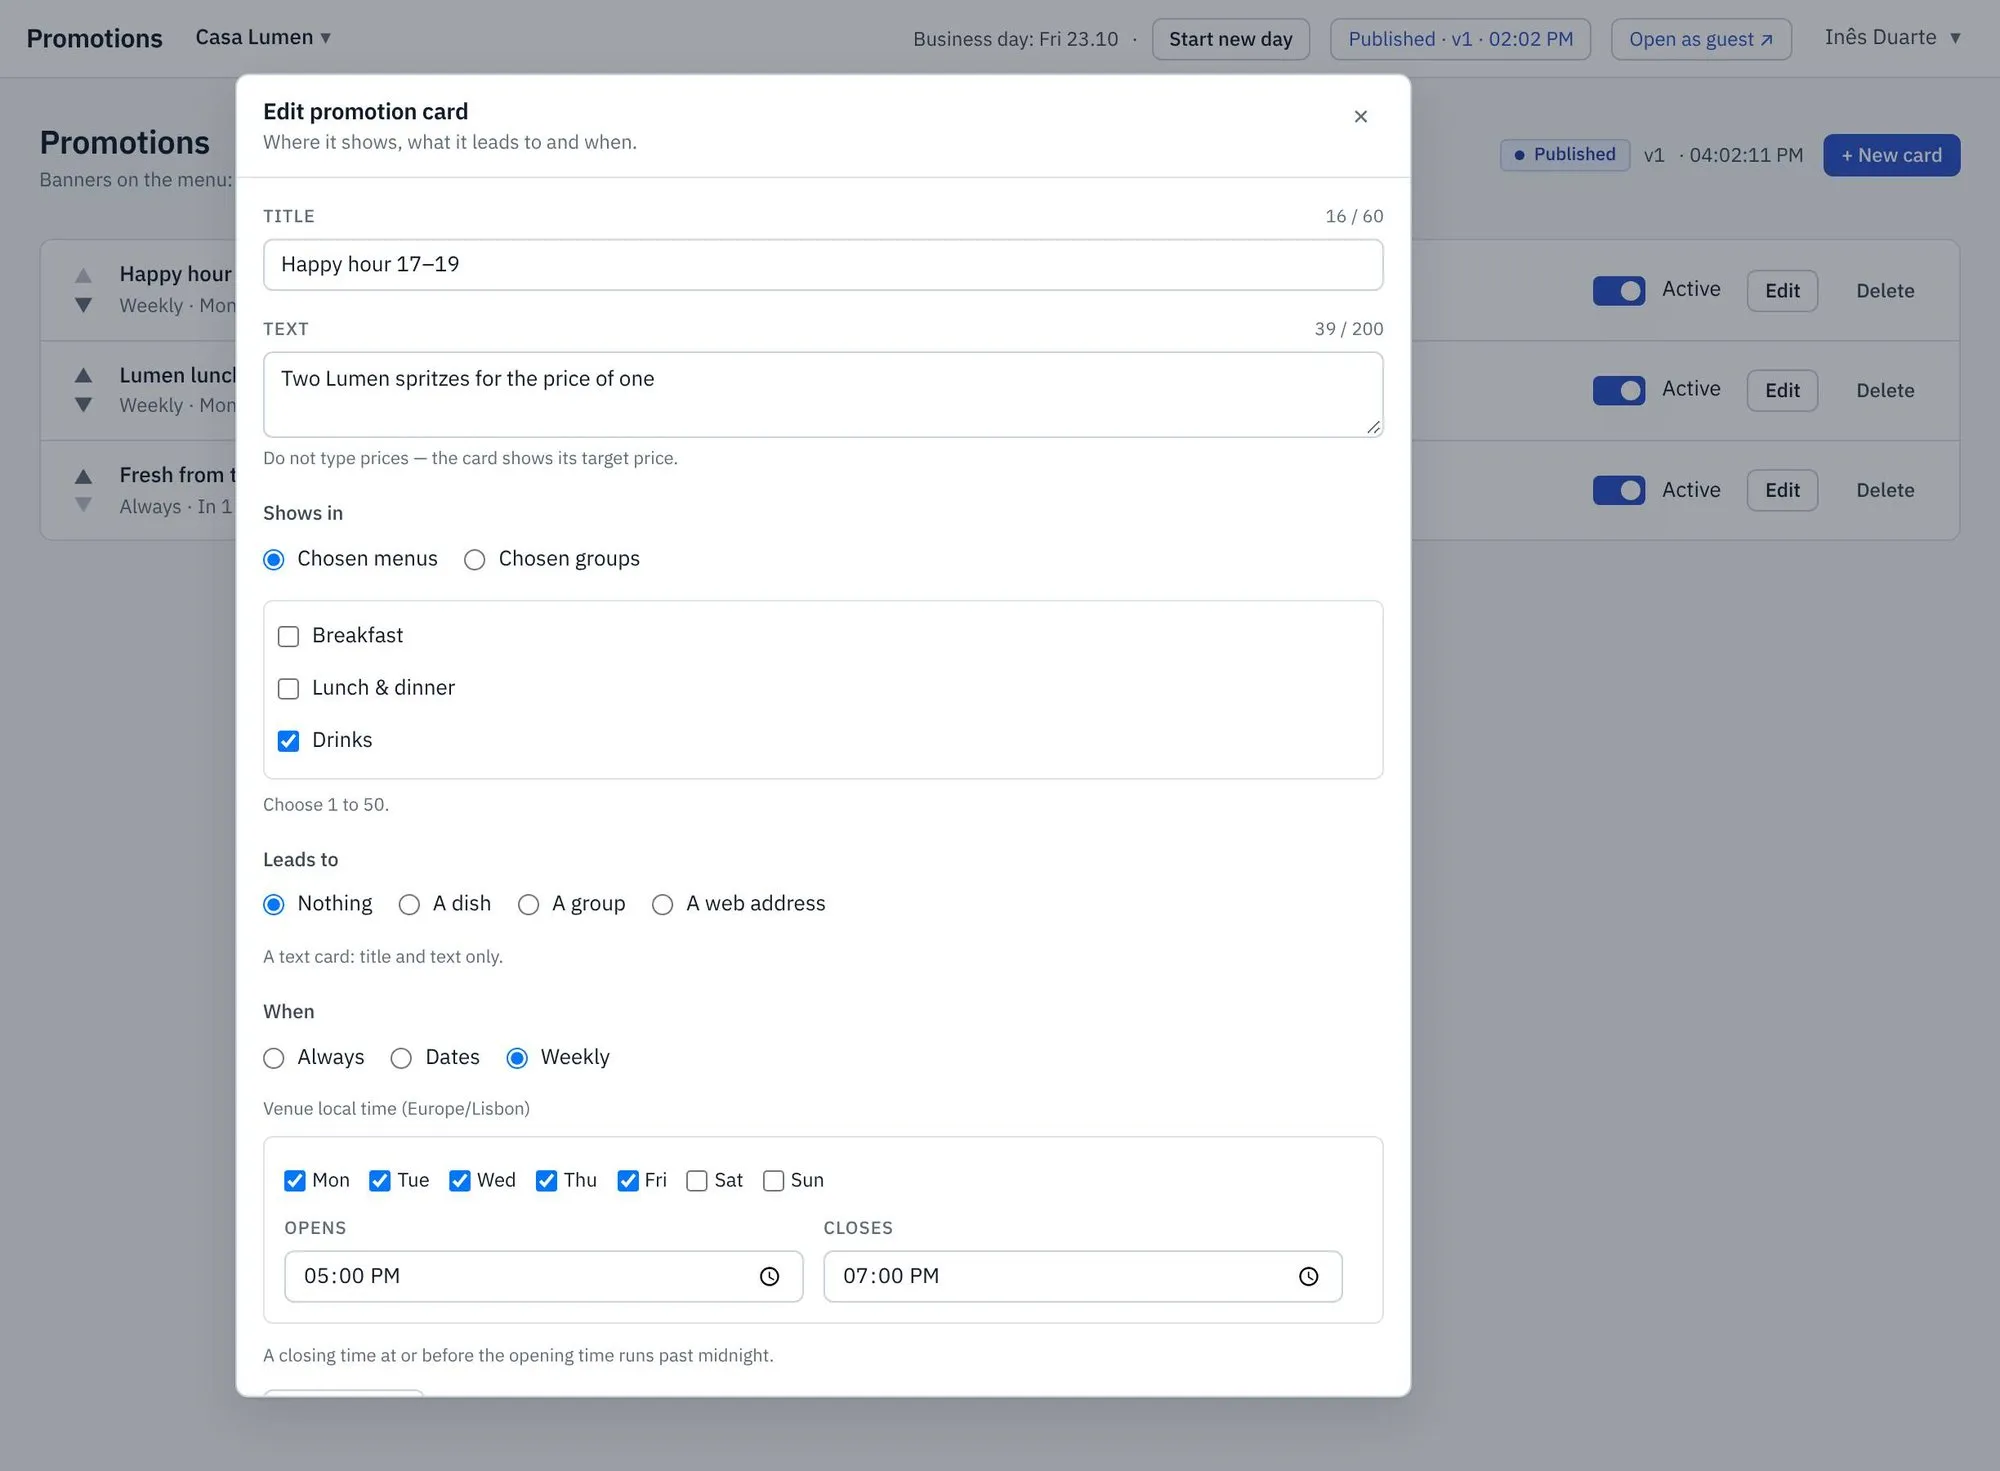Toggle Active switch for Lumen lunch card
This screenshot has width=2000, height=1471.
click(x=1618, y=390)
